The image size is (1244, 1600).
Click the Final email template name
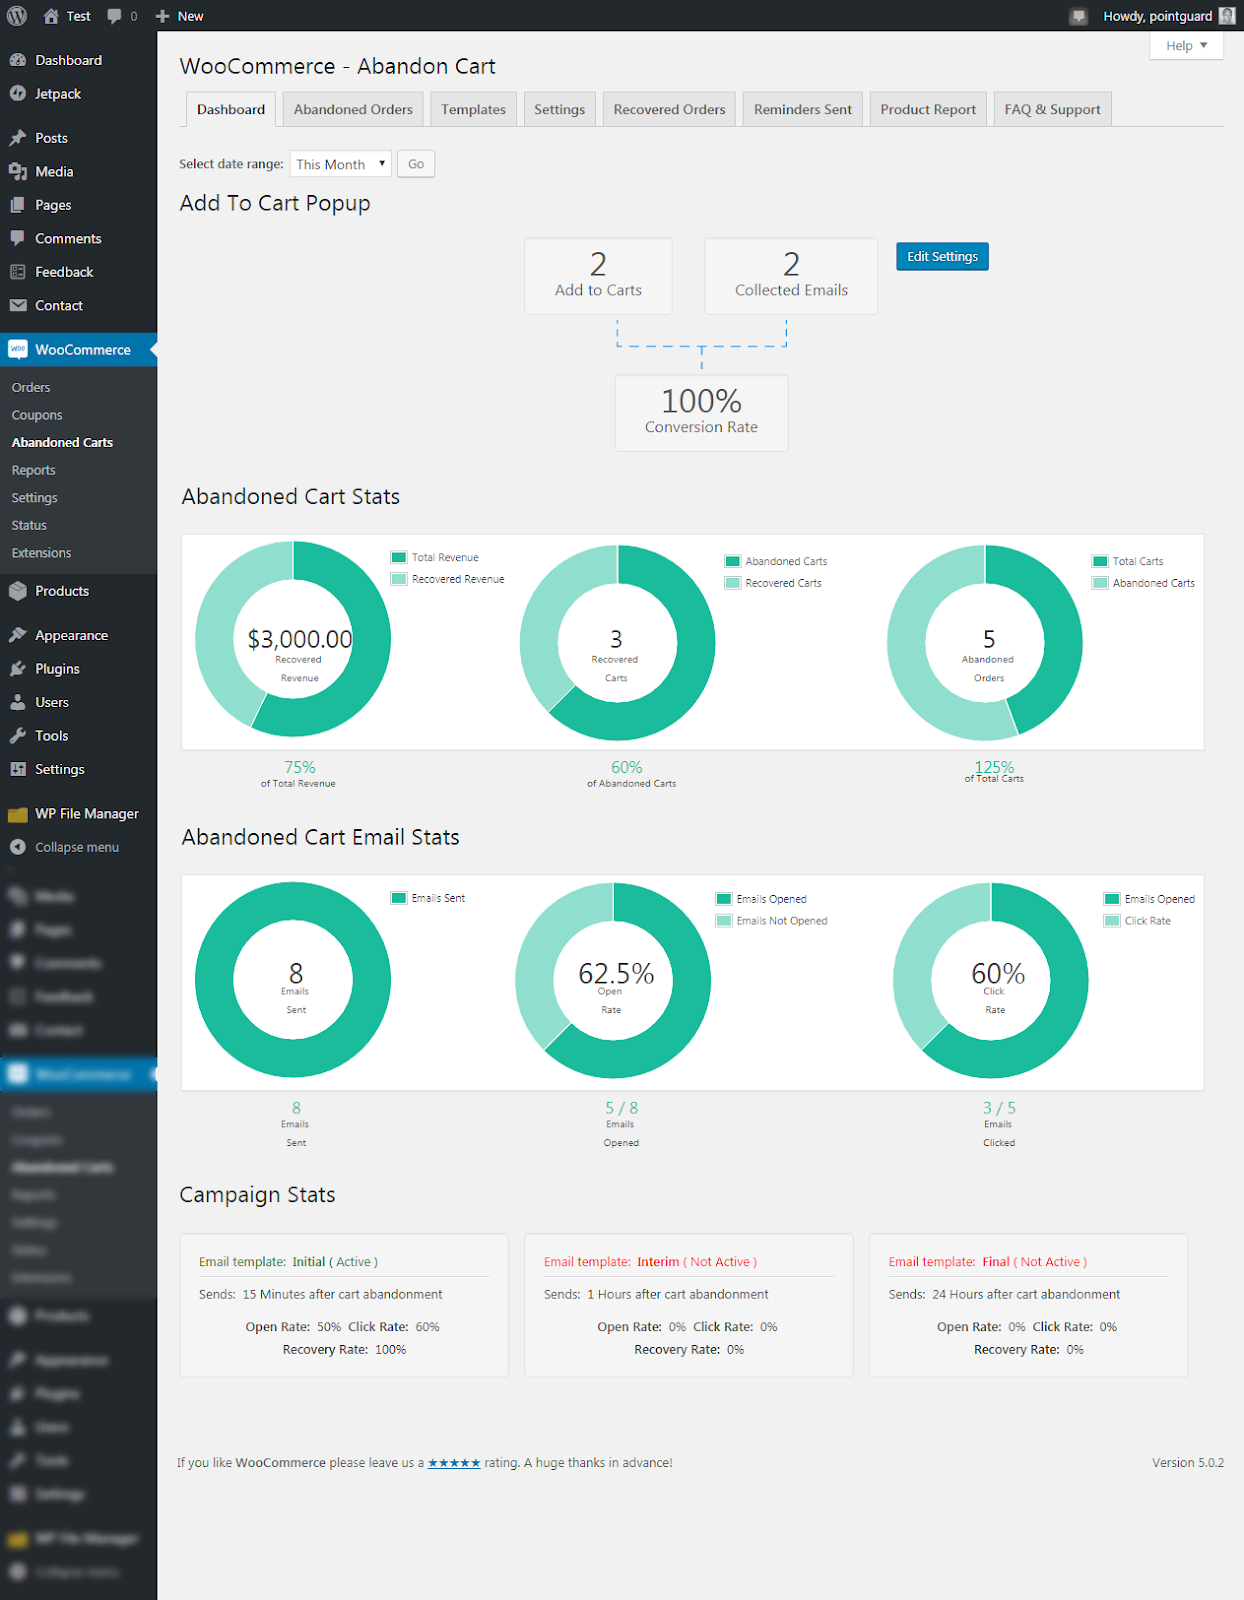pyautogui.click(x=996, y=1262)
